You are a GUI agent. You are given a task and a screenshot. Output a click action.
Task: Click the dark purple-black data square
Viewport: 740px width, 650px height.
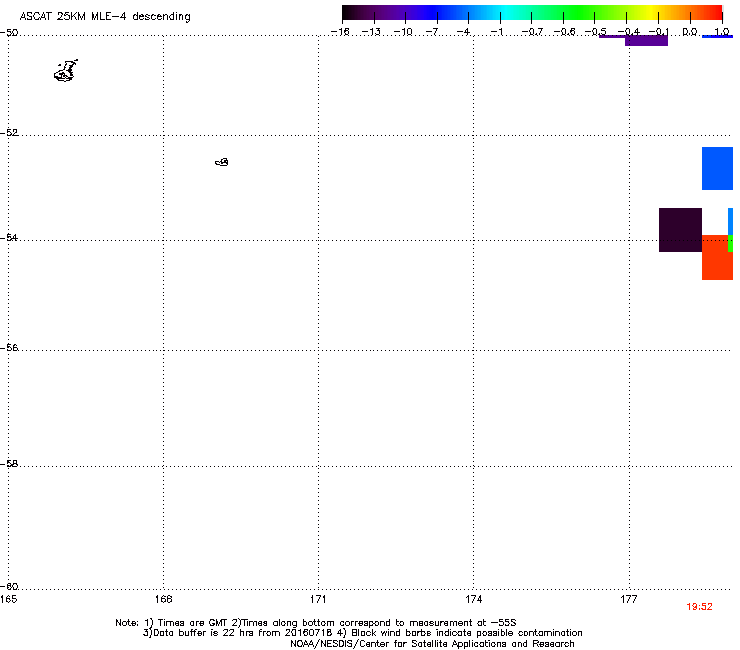[x=680, y=230]
